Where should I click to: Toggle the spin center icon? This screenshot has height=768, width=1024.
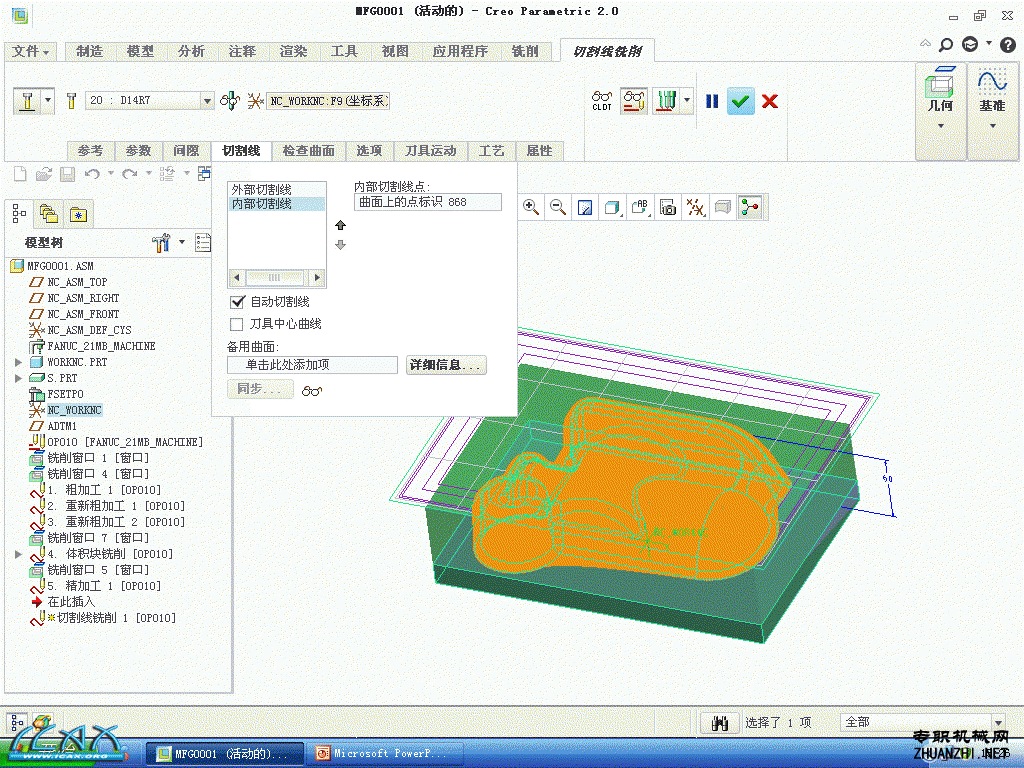pyautogui.click(x=750, y=208)
